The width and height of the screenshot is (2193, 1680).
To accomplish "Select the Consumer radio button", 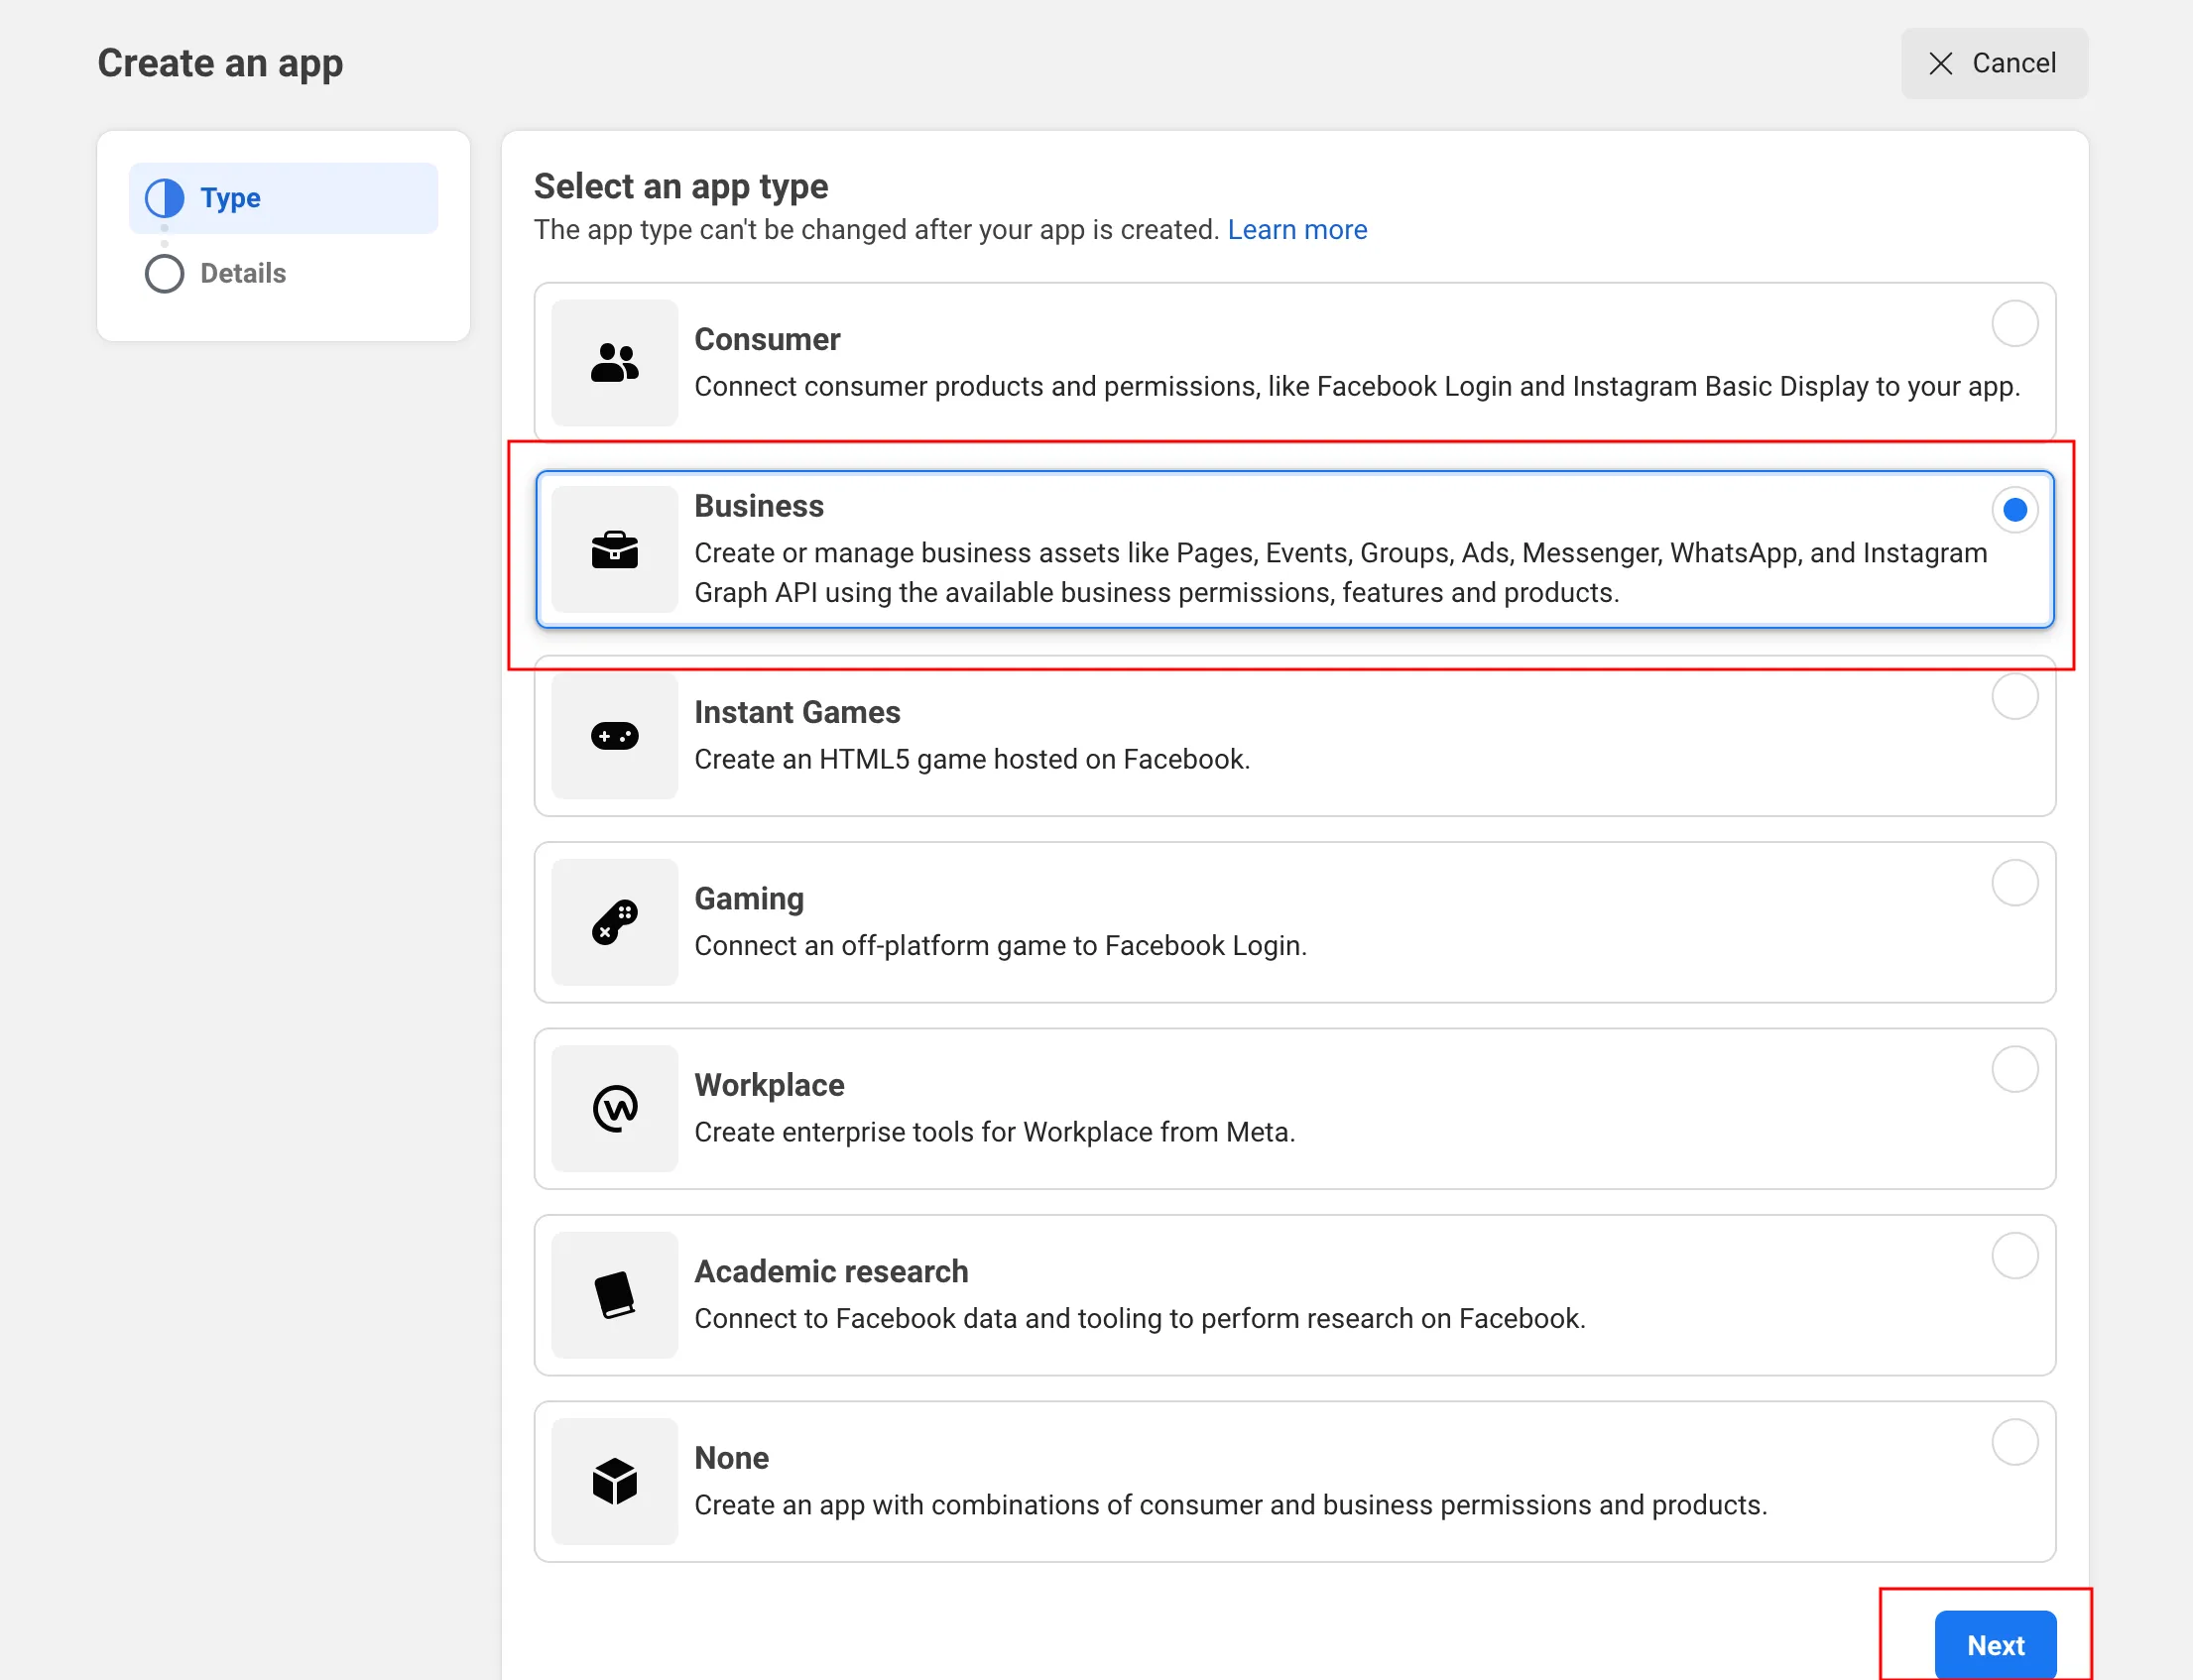I will (2014, 324).
